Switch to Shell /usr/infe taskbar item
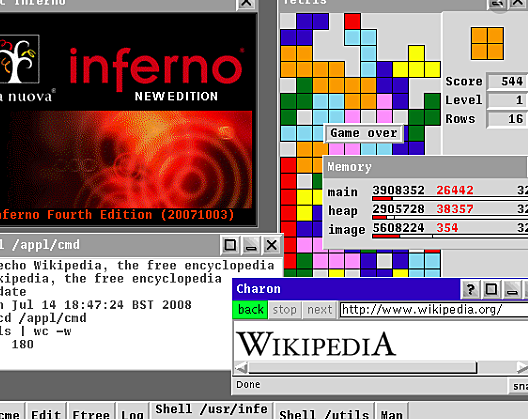 (x=211, y=410)
